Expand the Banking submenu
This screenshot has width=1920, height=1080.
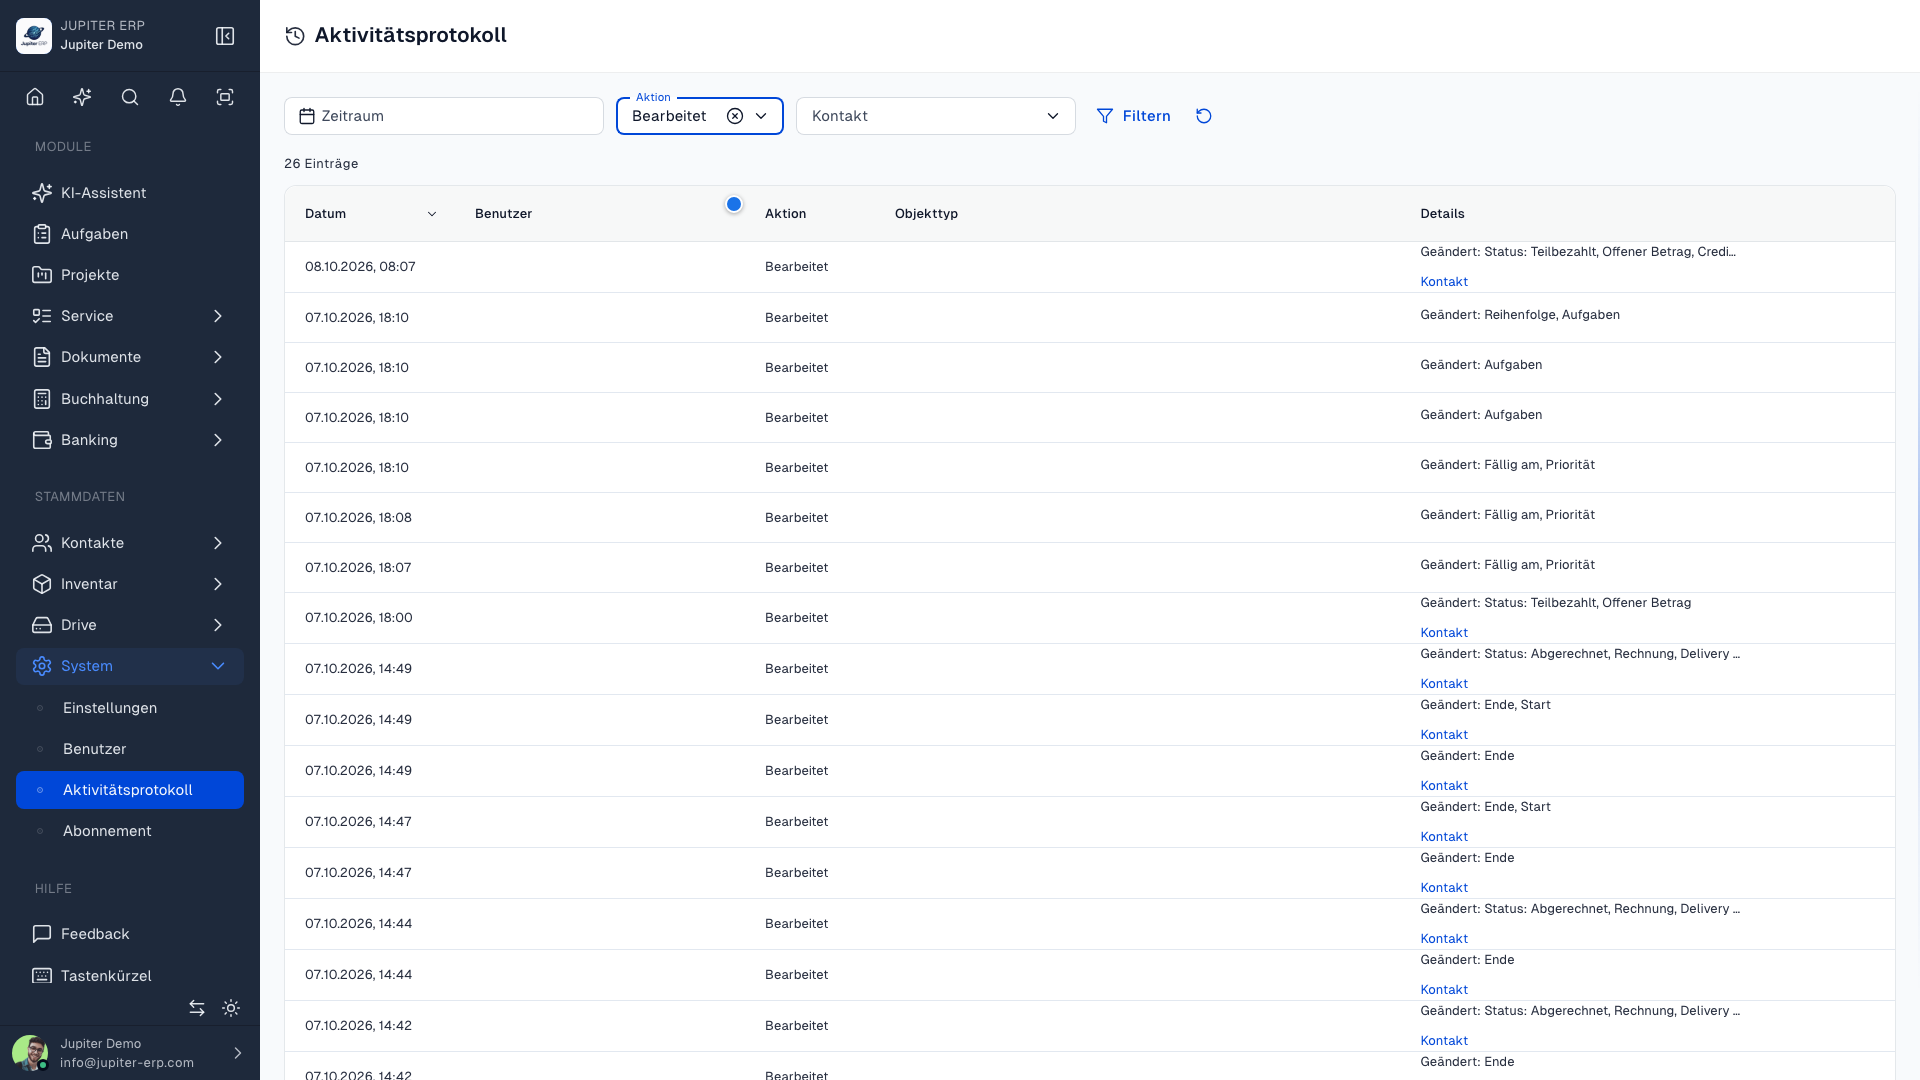click(130, 440)
